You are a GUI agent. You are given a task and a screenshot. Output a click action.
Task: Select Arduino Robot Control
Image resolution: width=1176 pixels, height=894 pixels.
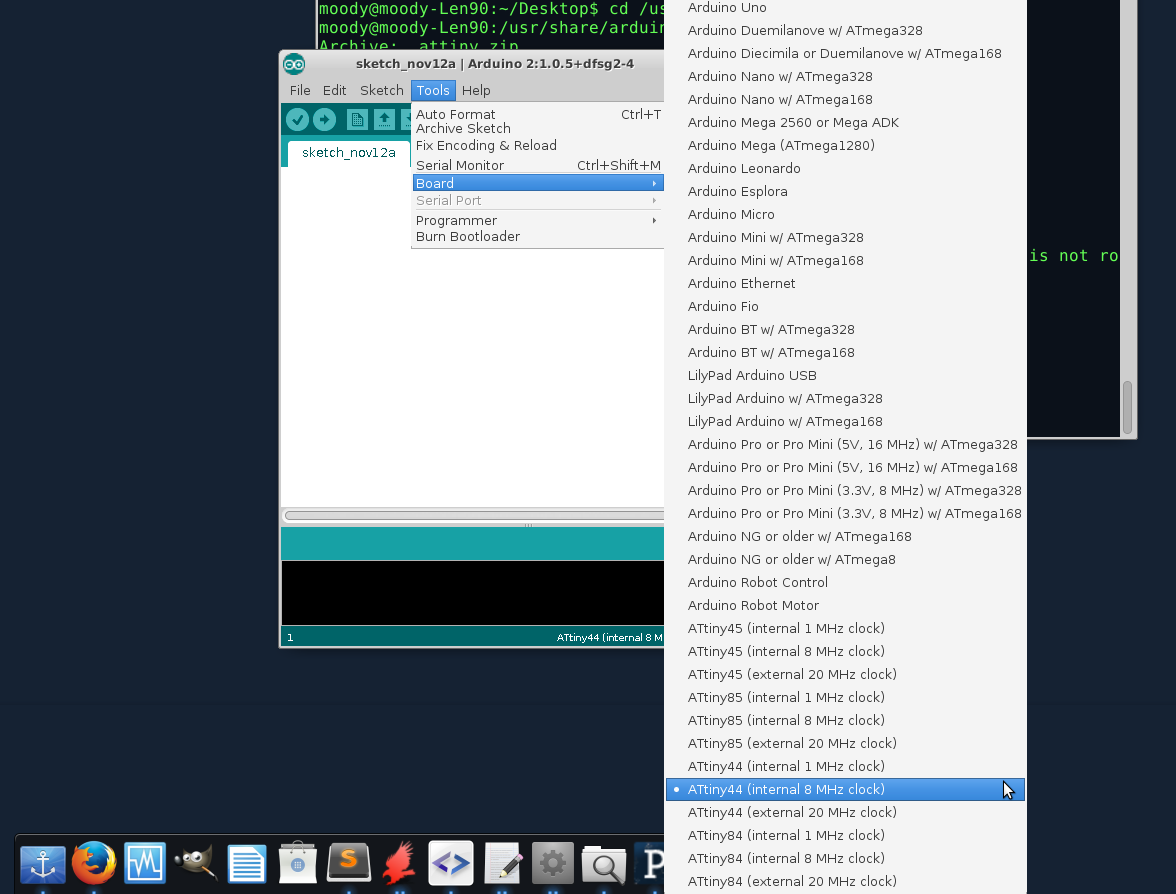845,582
